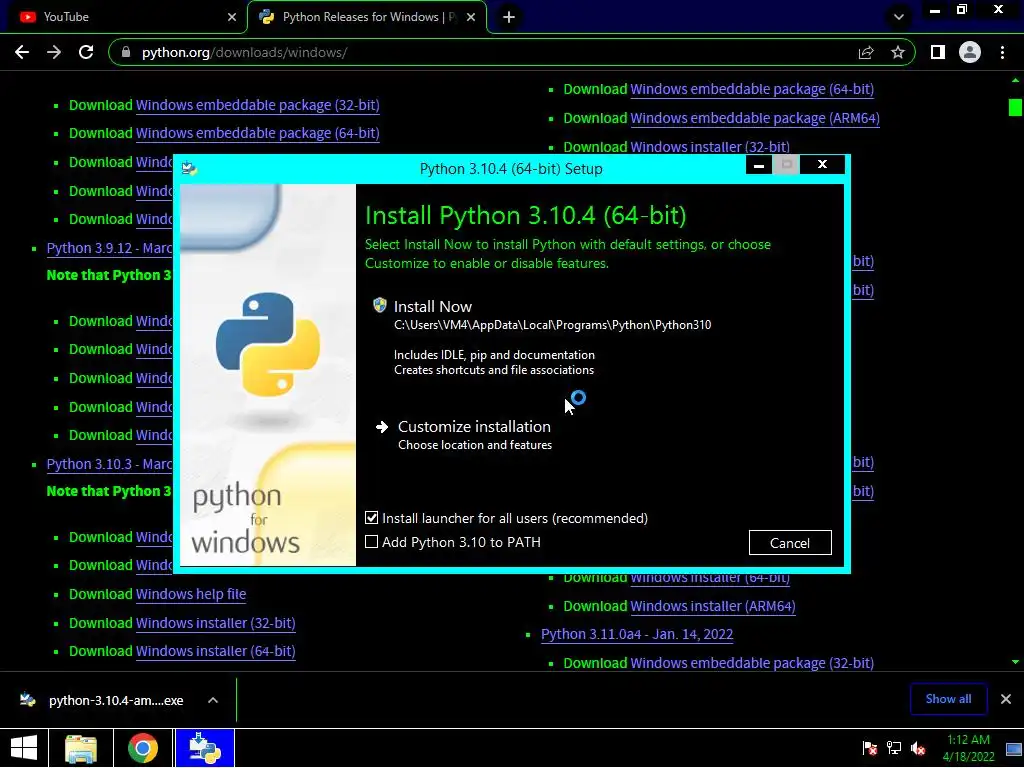
Task: Click the Show desktop taskbar button
Action: (1015, 748)
